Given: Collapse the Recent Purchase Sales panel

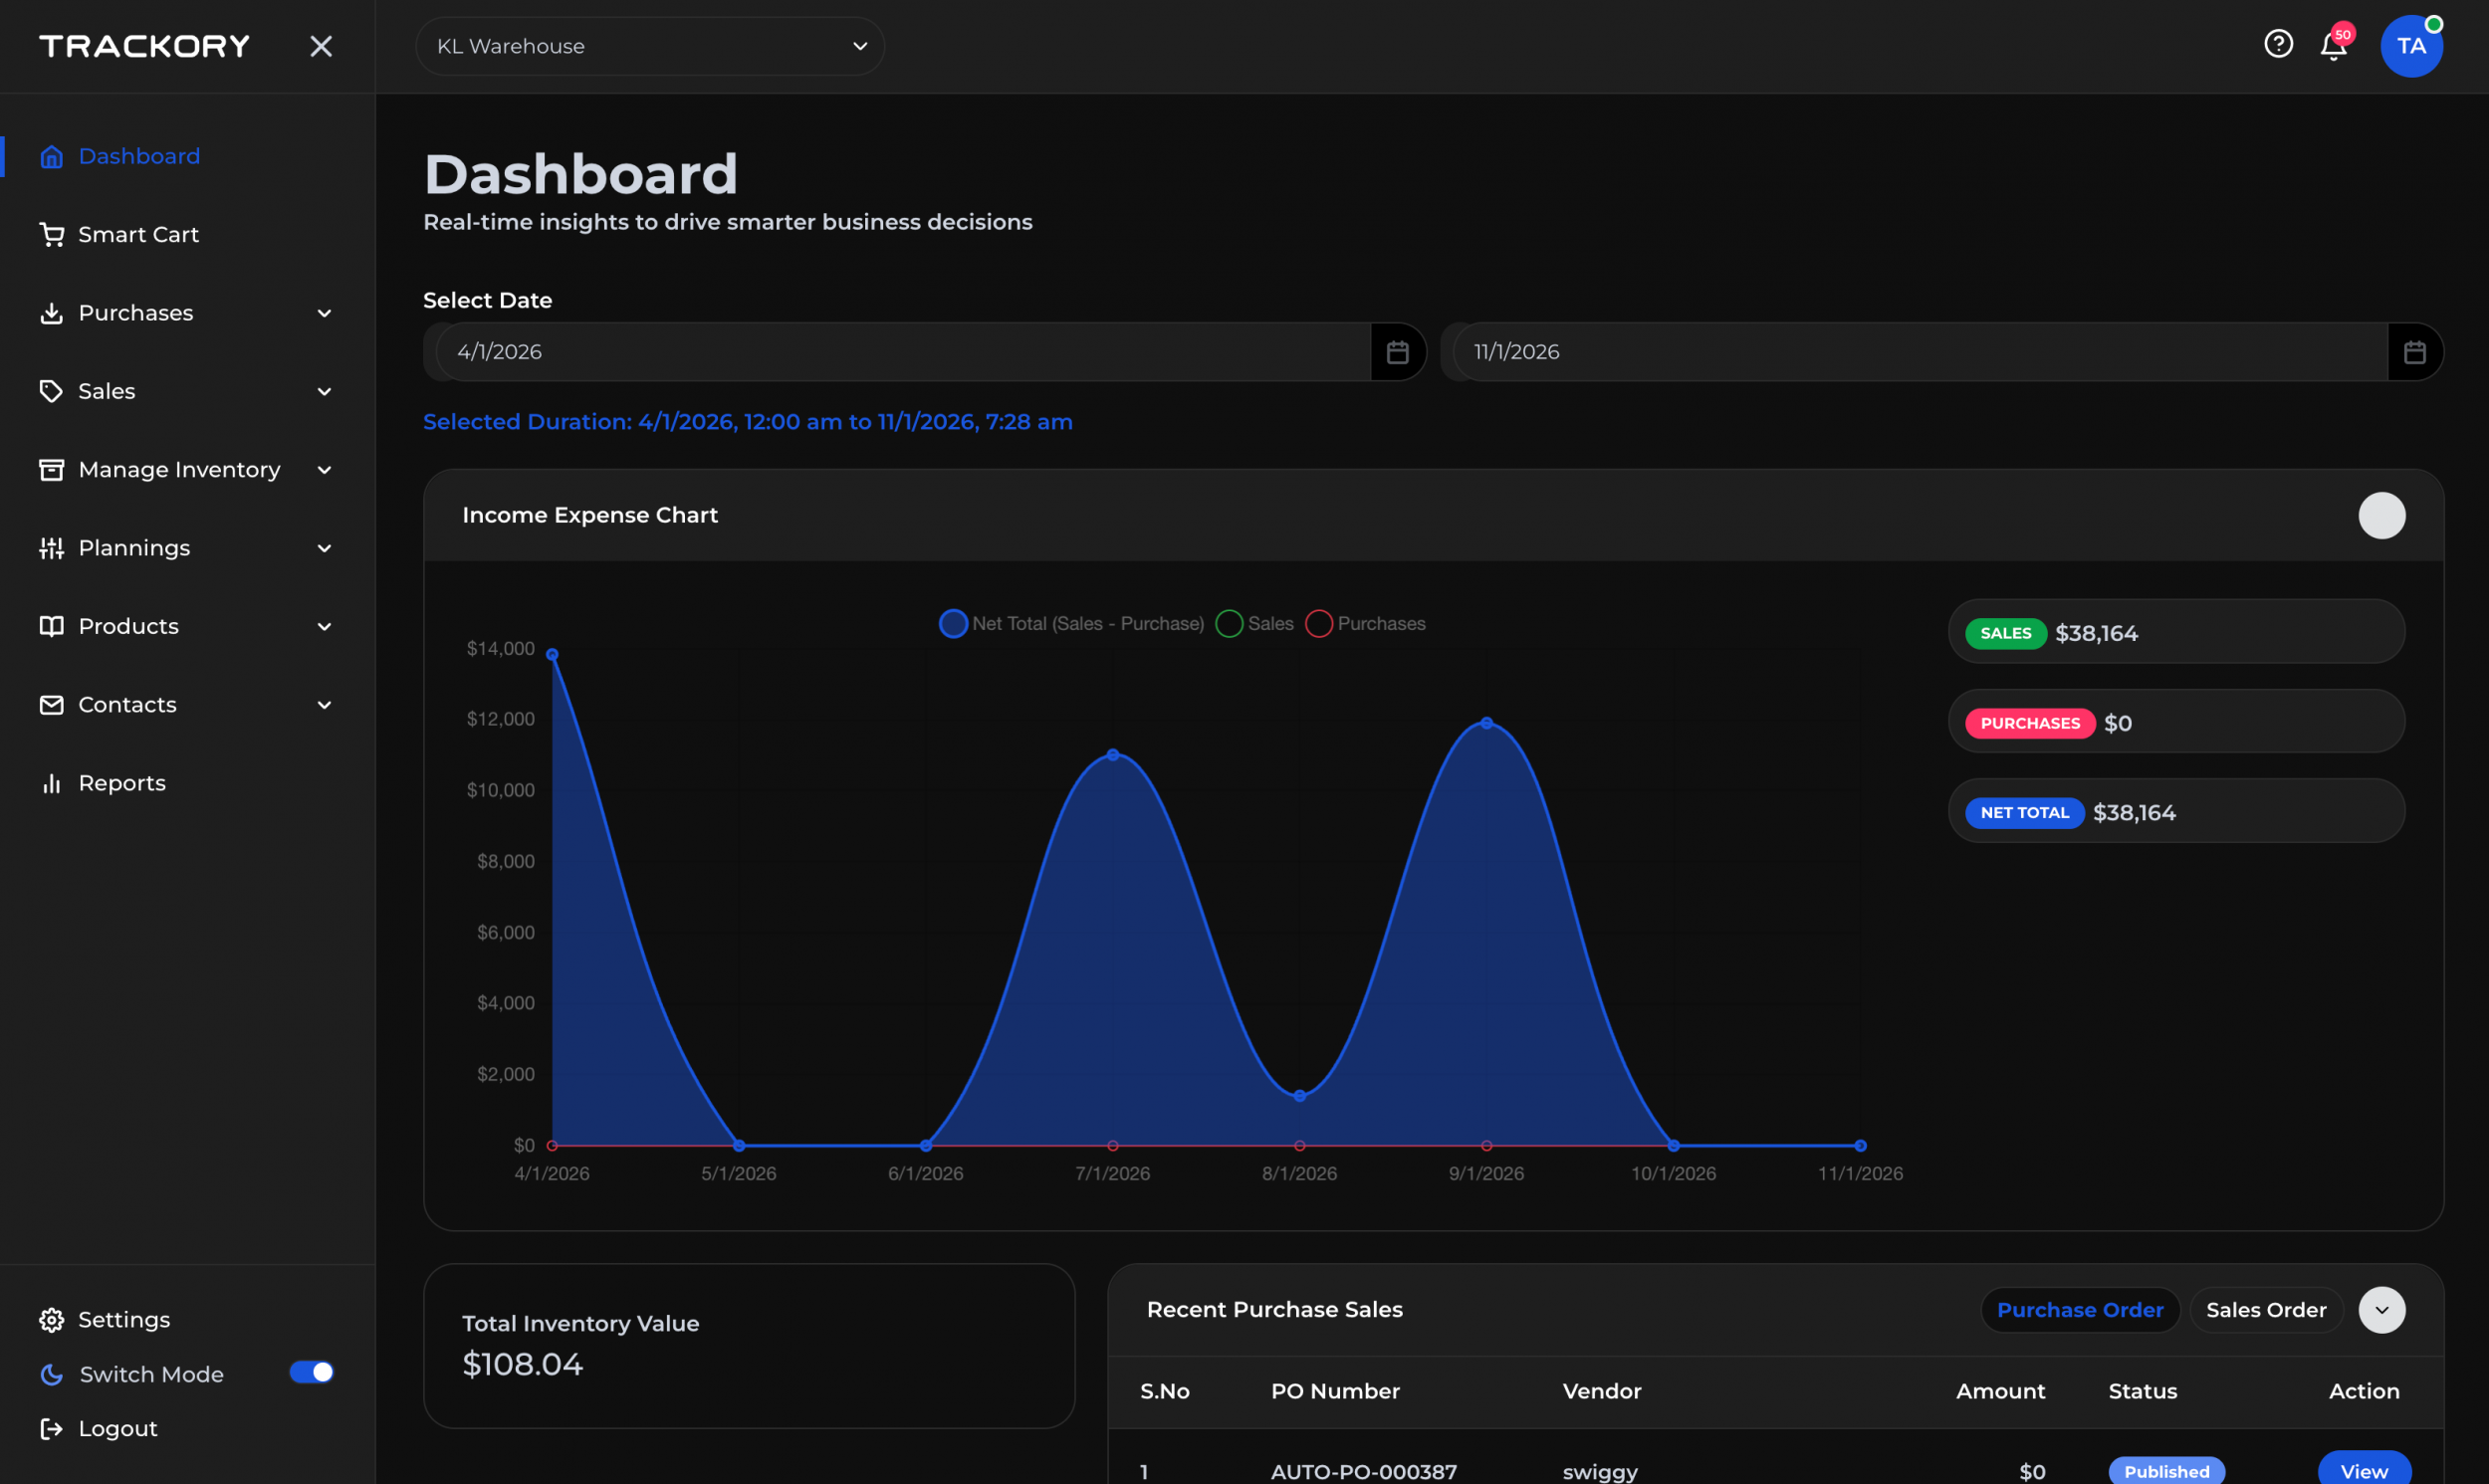Looking at the screenshot, I should point(2381,1309).
